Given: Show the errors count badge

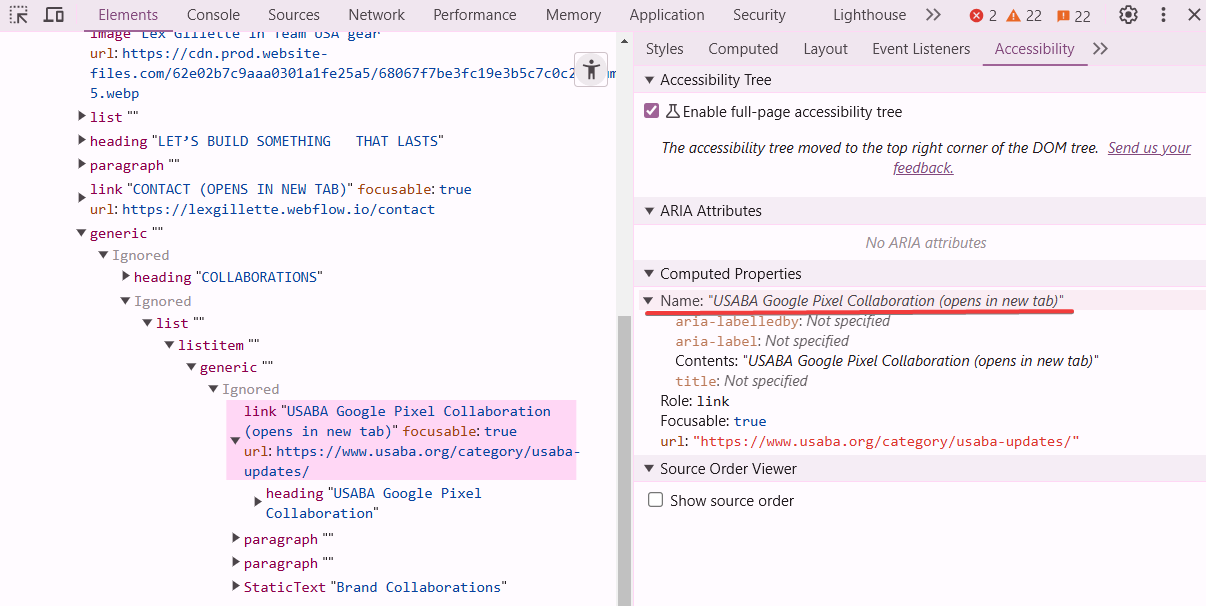Looking at the screenshot, I should [983, 15].
